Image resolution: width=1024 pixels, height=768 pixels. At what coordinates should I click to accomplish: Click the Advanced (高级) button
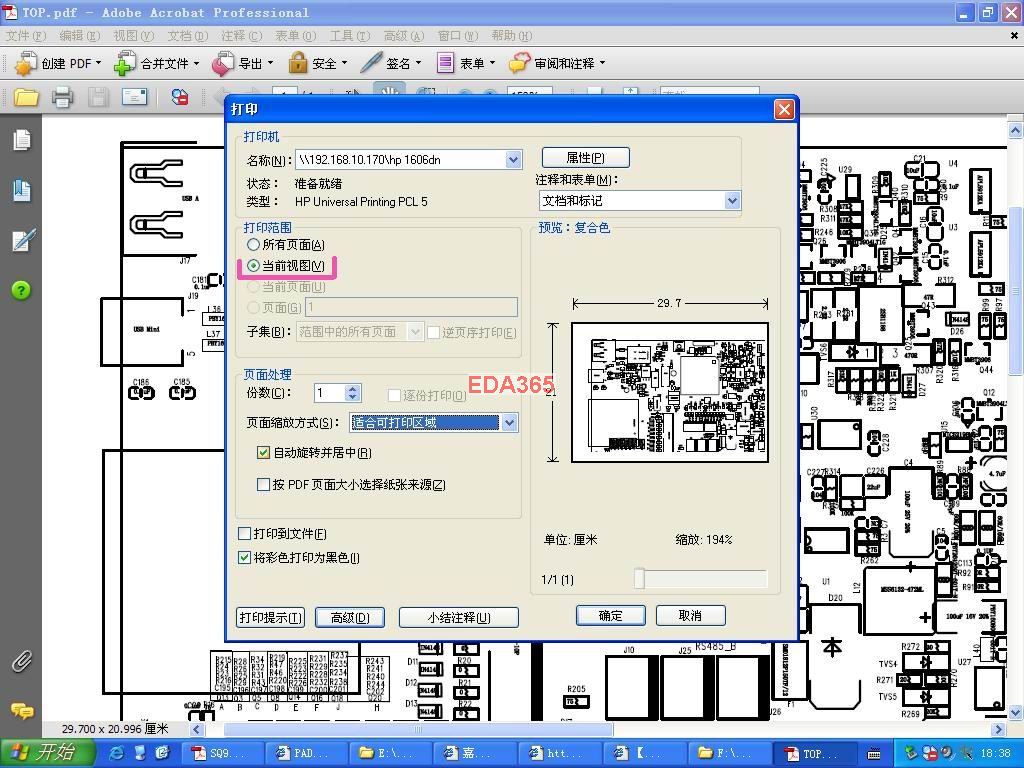tap(350, 618)
